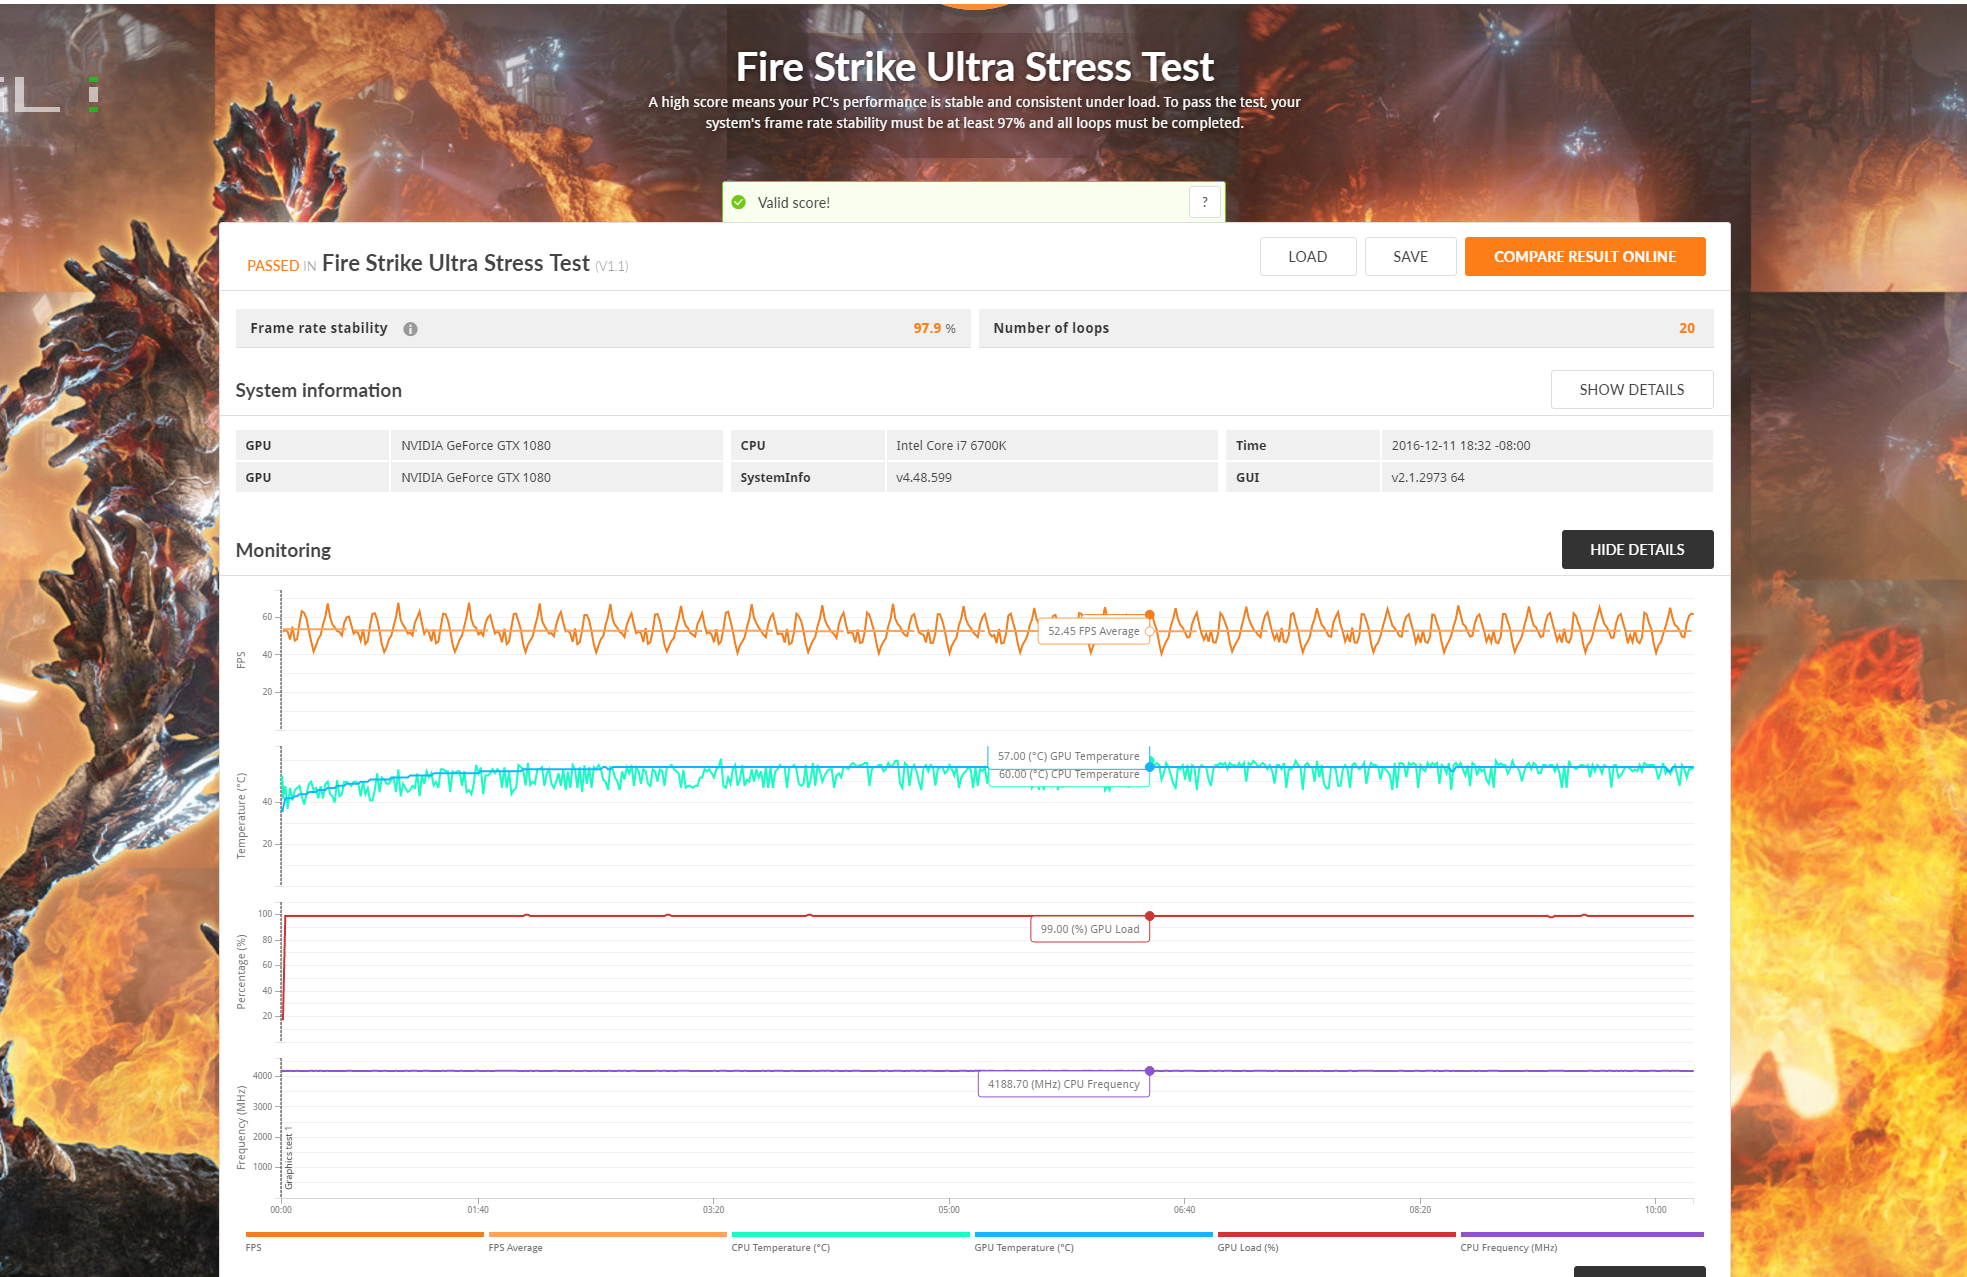Click the 57.00 GPU Temperature tooltip label
The width and height of the screenshot is (1967, 1277).
pos(1068,757)
